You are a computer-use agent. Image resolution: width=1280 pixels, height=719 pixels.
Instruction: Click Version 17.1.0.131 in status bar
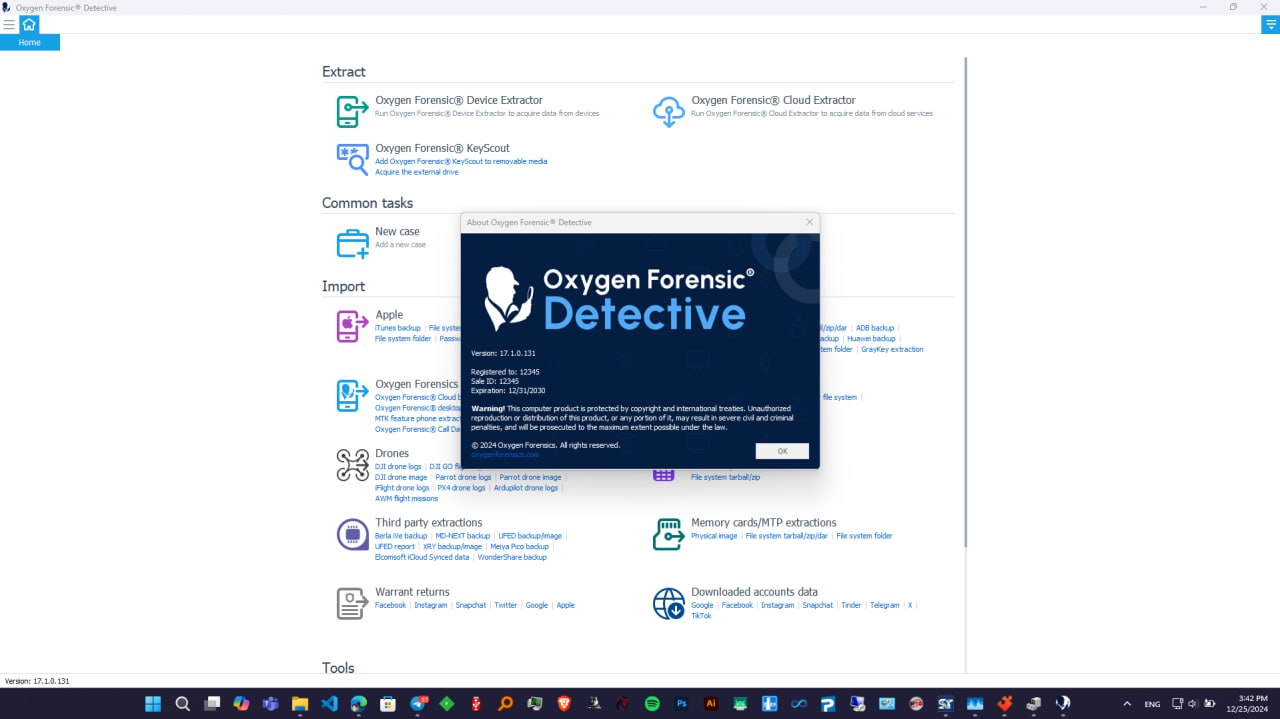click(x=37, y=681)
